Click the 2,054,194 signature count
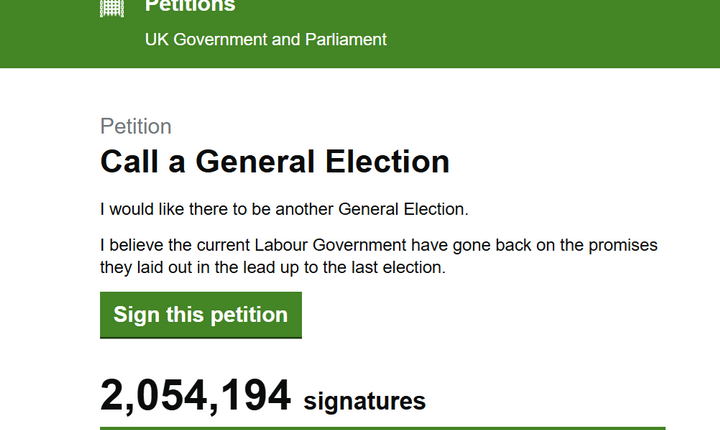 tap(195, 396)
